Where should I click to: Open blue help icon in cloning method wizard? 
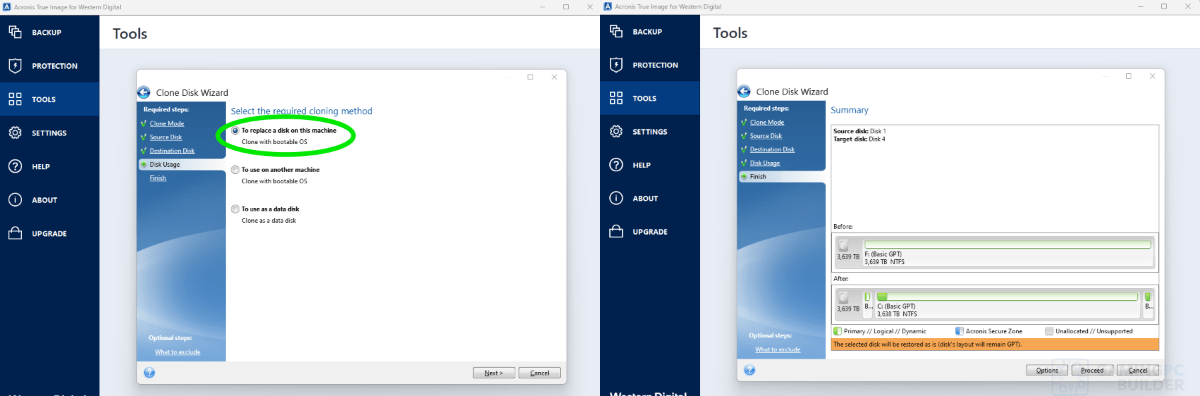tap(149, 372)
